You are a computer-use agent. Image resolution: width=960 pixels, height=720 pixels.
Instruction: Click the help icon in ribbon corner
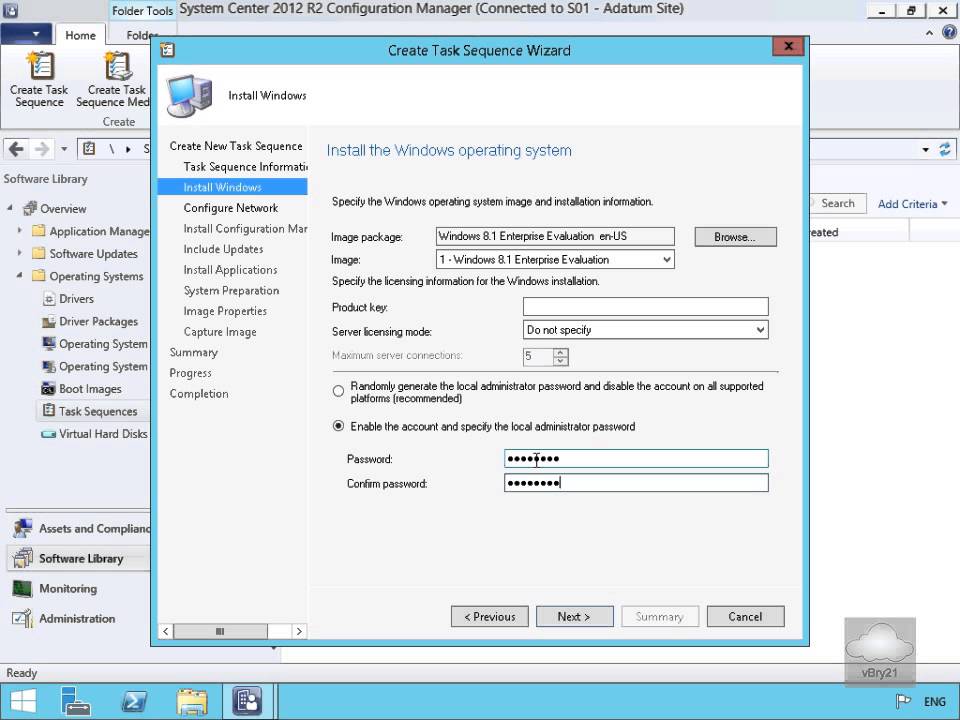click(950, 32)
